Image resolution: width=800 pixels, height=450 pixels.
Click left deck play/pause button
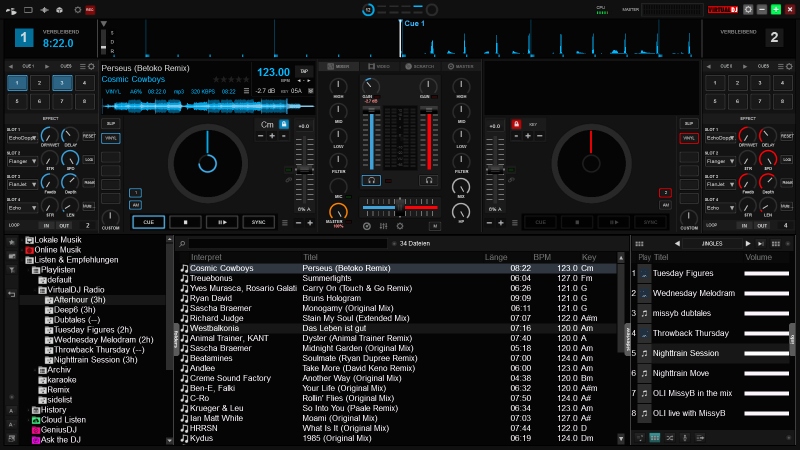coord(222,222)
